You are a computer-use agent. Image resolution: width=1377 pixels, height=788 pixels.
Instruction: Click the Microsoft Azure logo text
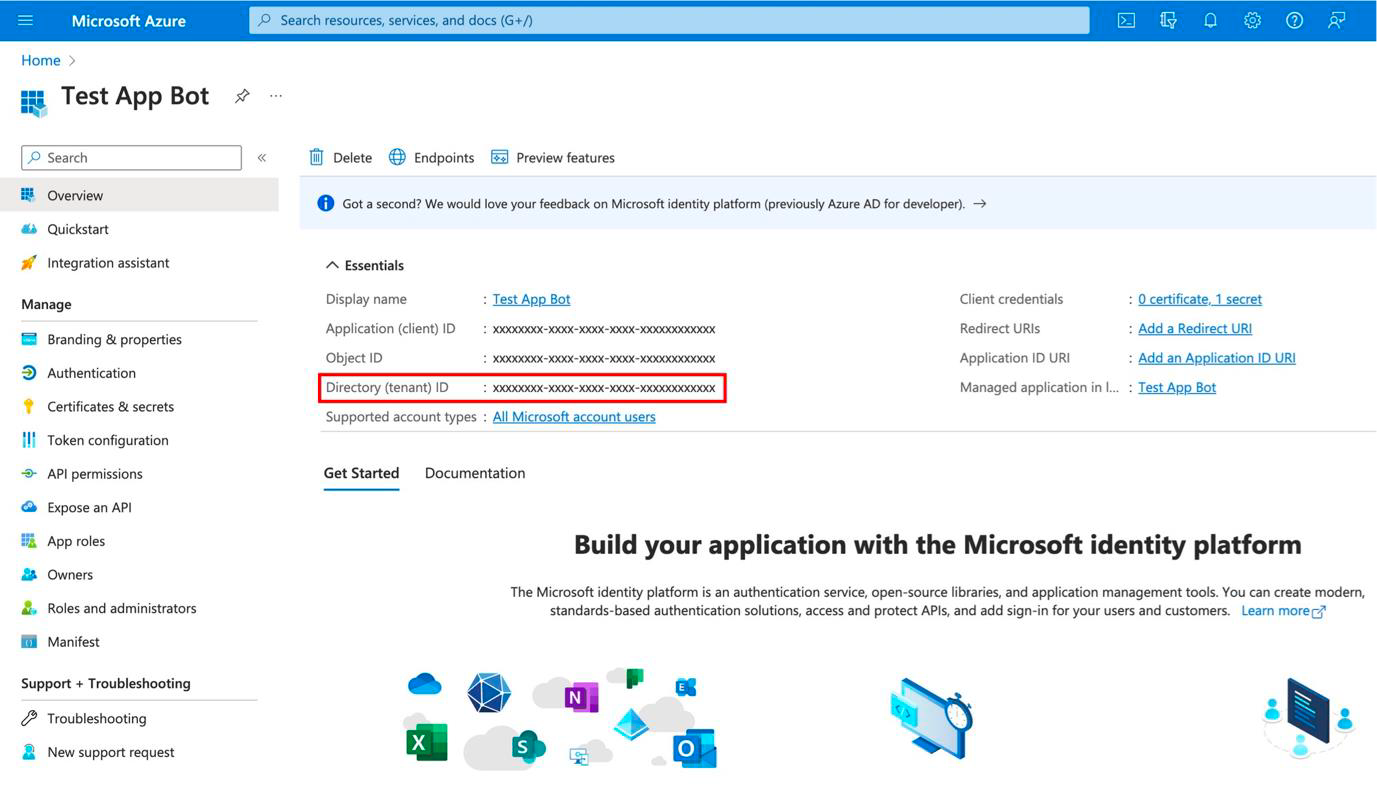[129, 20]
